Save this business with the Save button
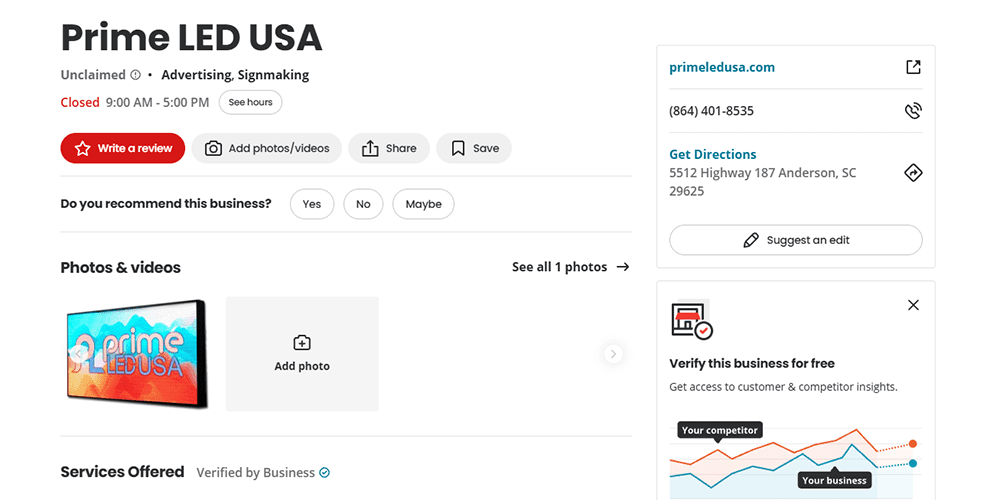Image resolution: width=1000 pixels, height=500 pixels. 474,149
